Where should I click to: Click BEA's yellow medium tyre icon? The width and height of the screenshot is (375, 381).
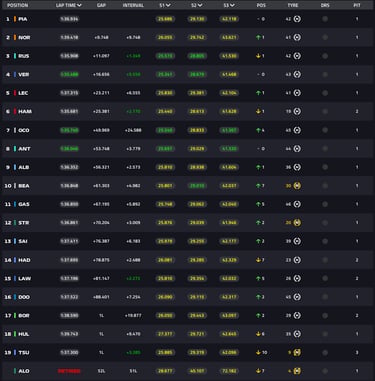[297, 186]
